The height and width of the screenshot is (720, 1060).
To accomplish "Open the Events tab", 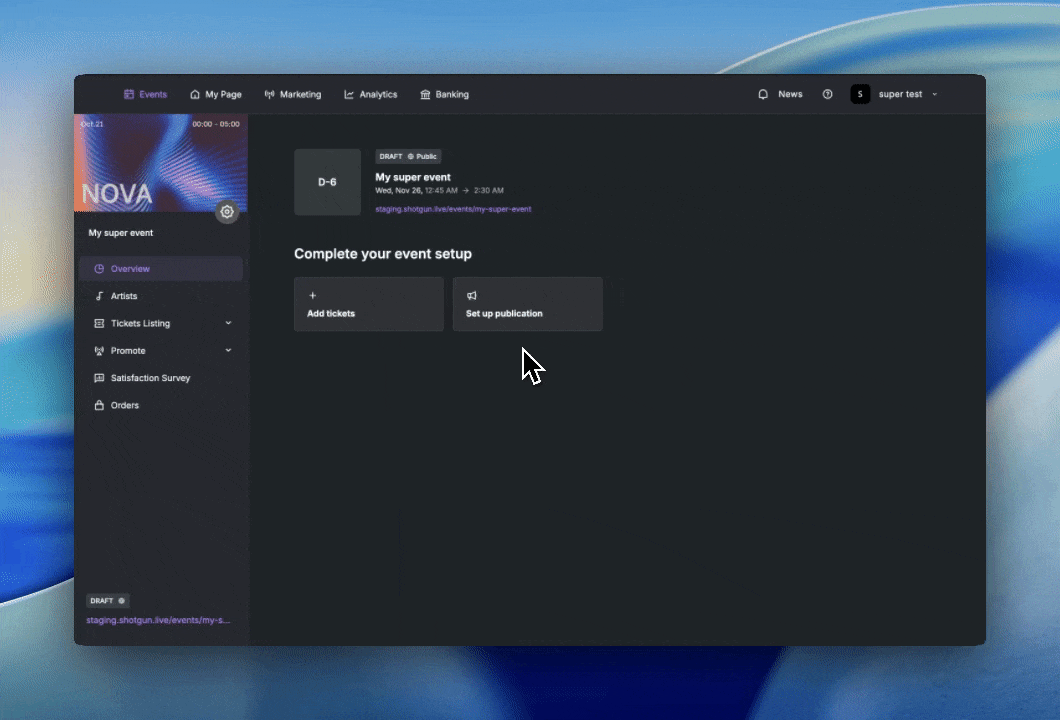I will pos(145,95).
